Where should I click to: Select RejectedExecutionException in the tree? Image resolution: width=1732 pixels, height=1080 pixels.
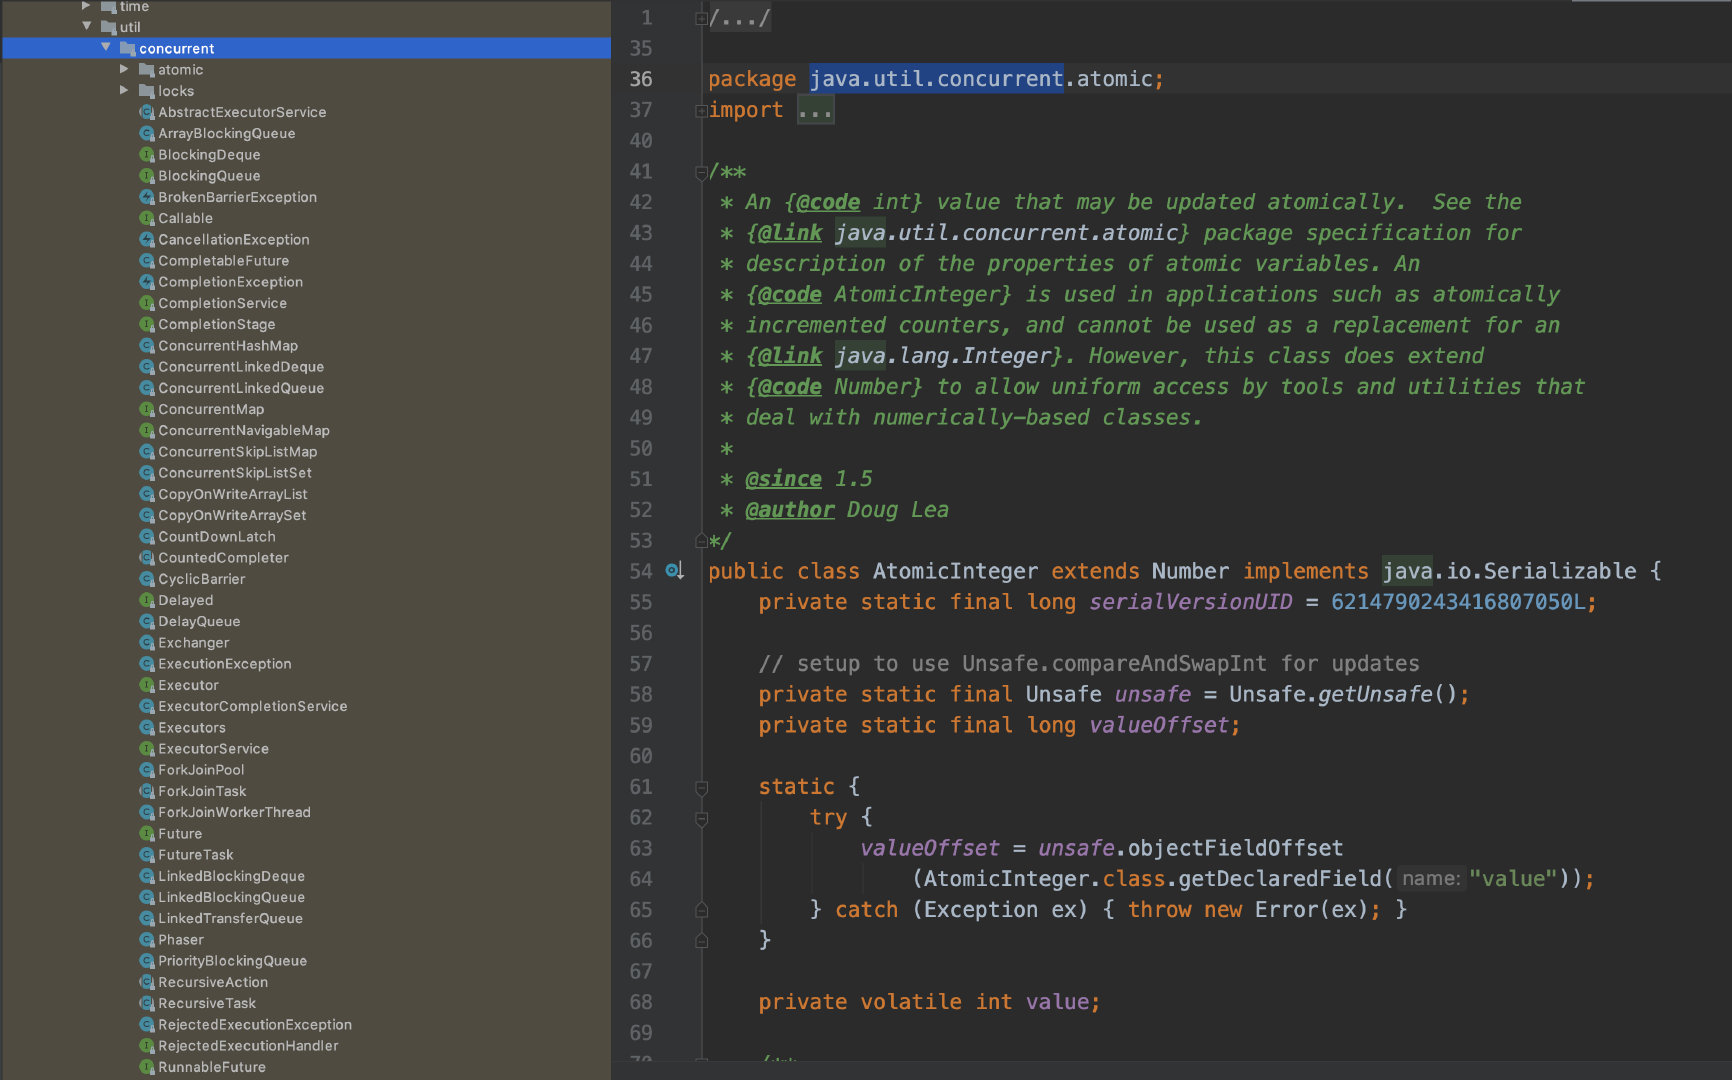tap(255, 1024)
